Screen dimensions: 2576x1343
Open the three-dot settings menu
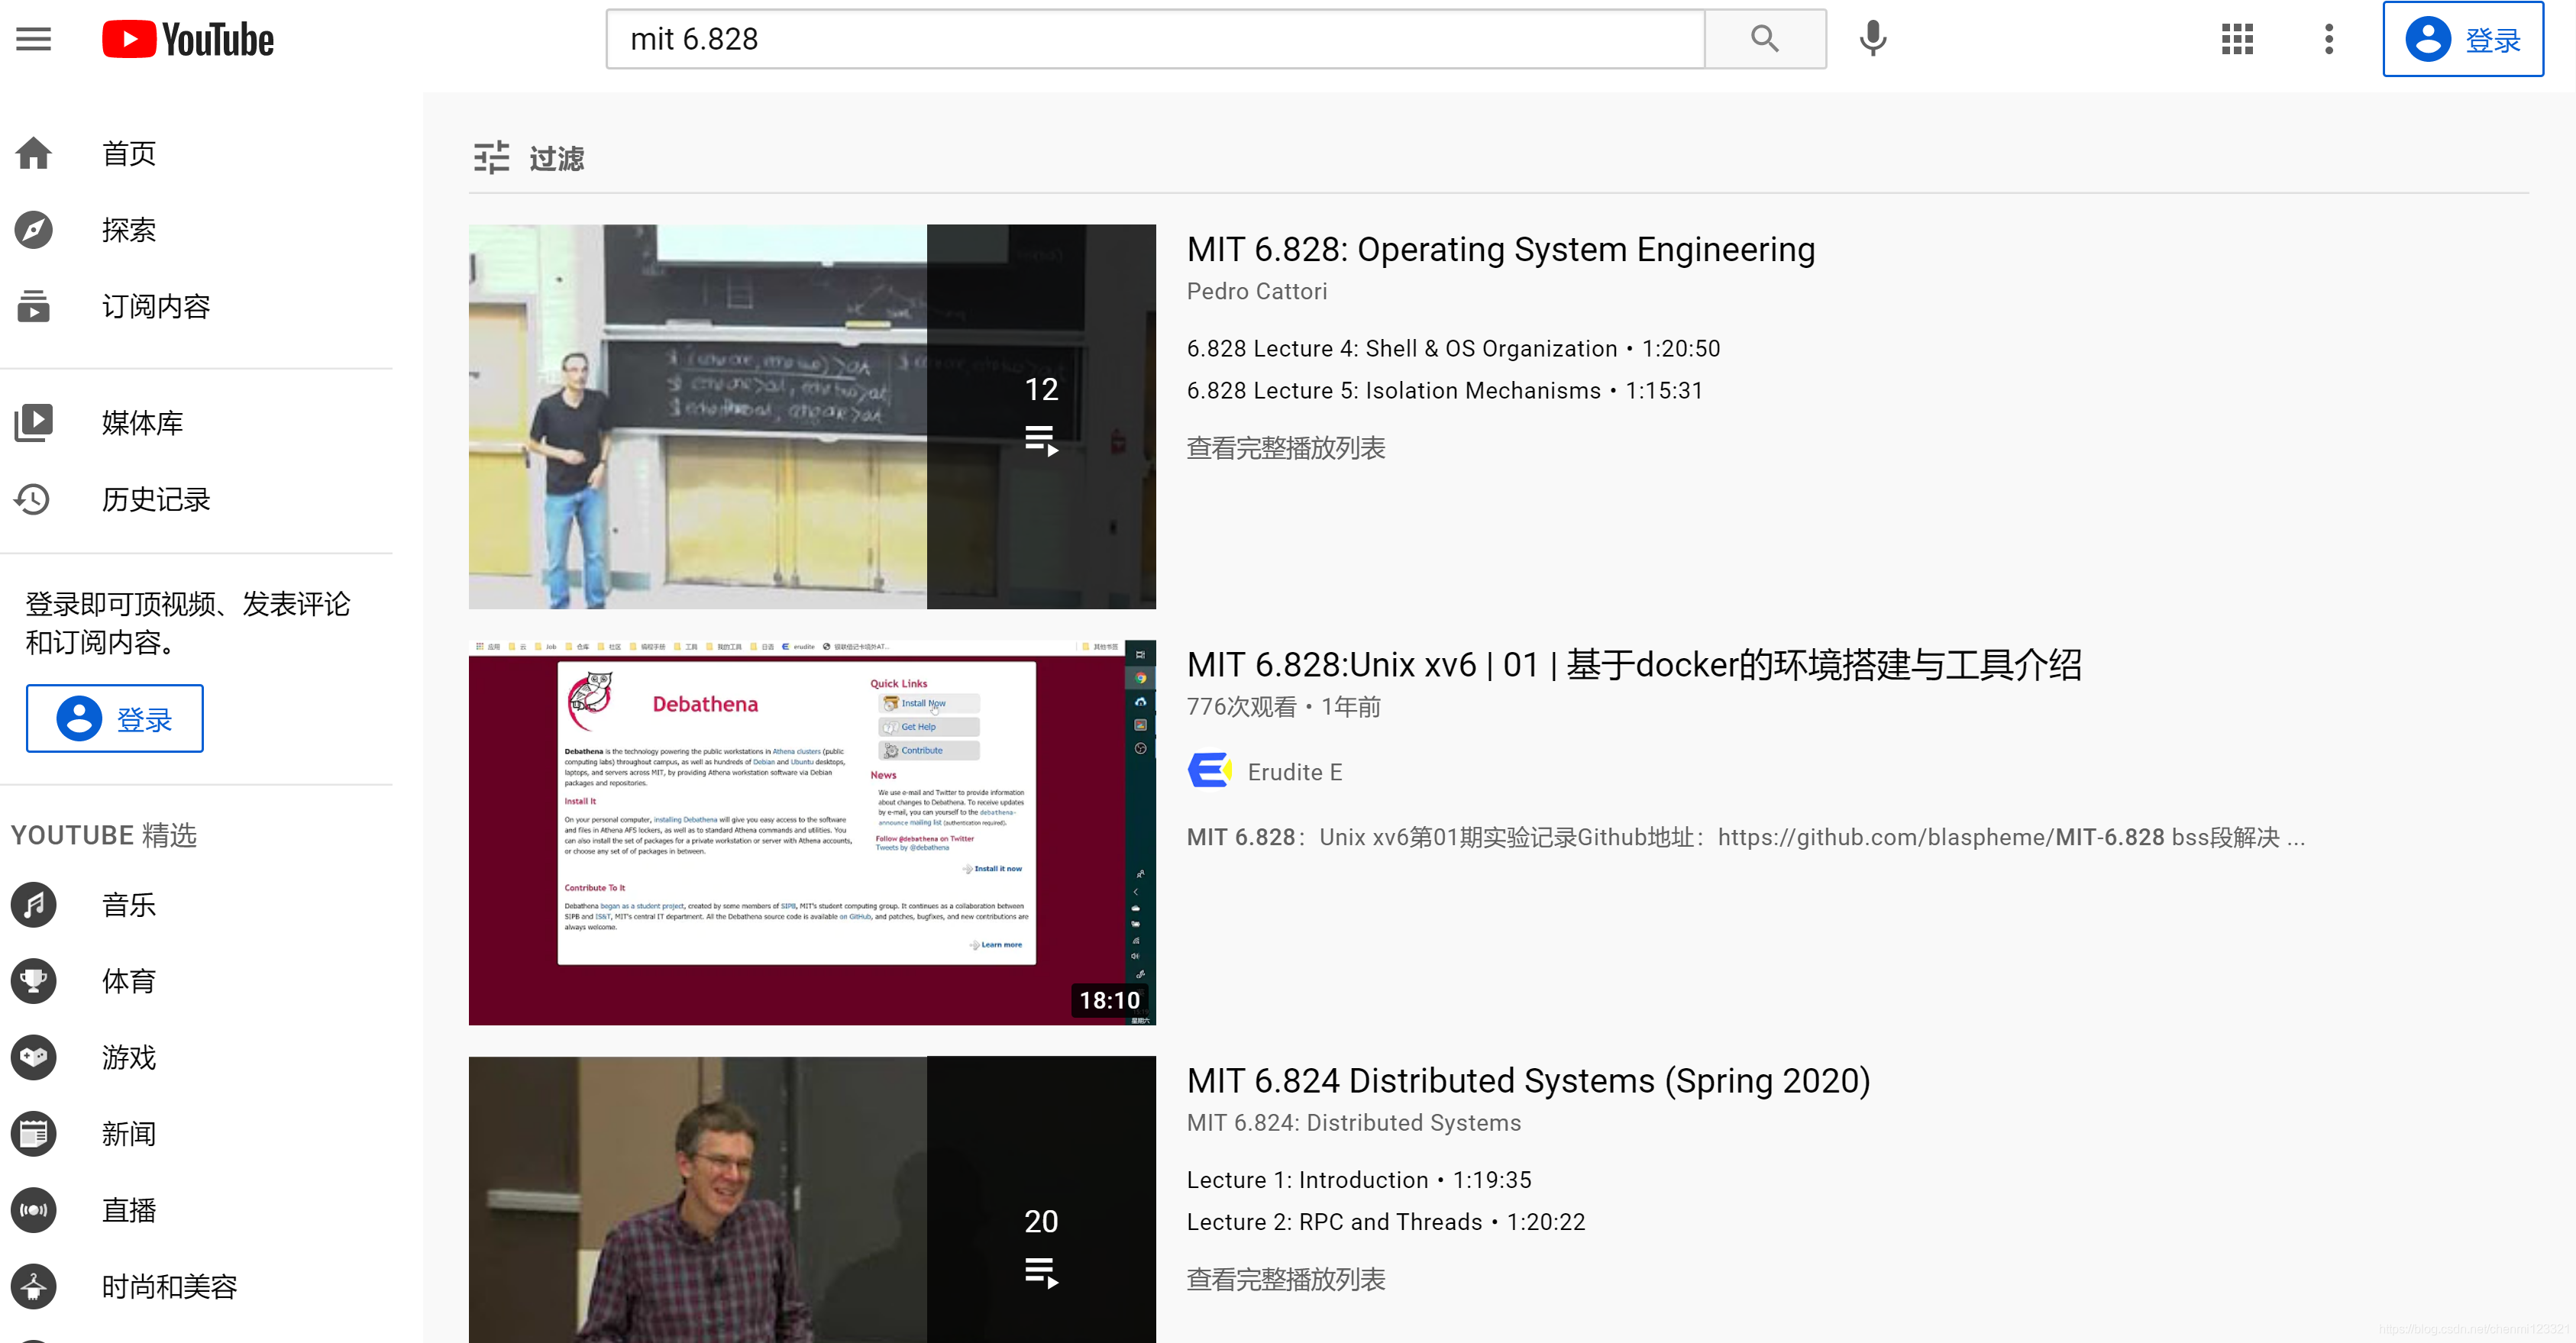2329,39
